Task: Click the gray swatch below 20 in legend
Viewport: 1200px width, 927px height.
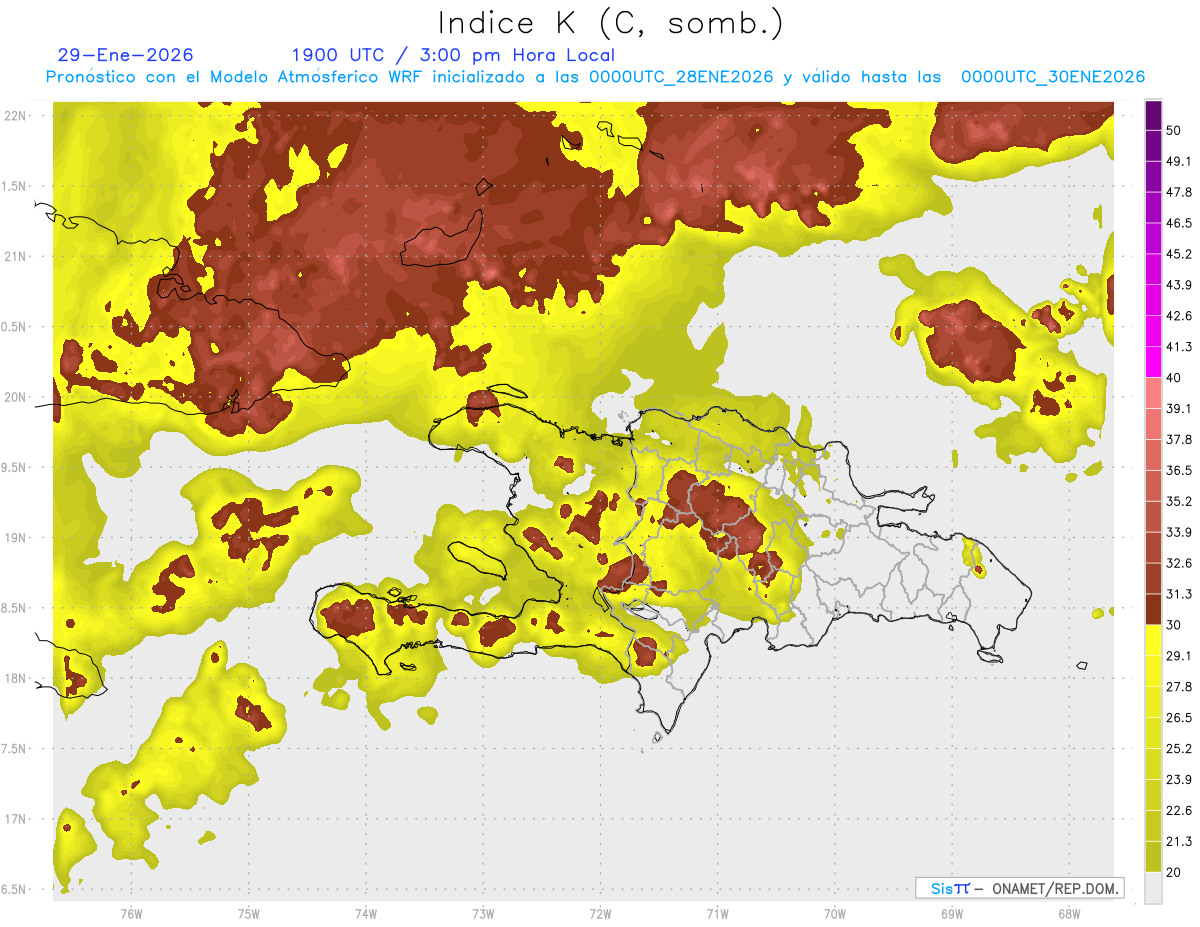Action: (x=1153, y=888)
